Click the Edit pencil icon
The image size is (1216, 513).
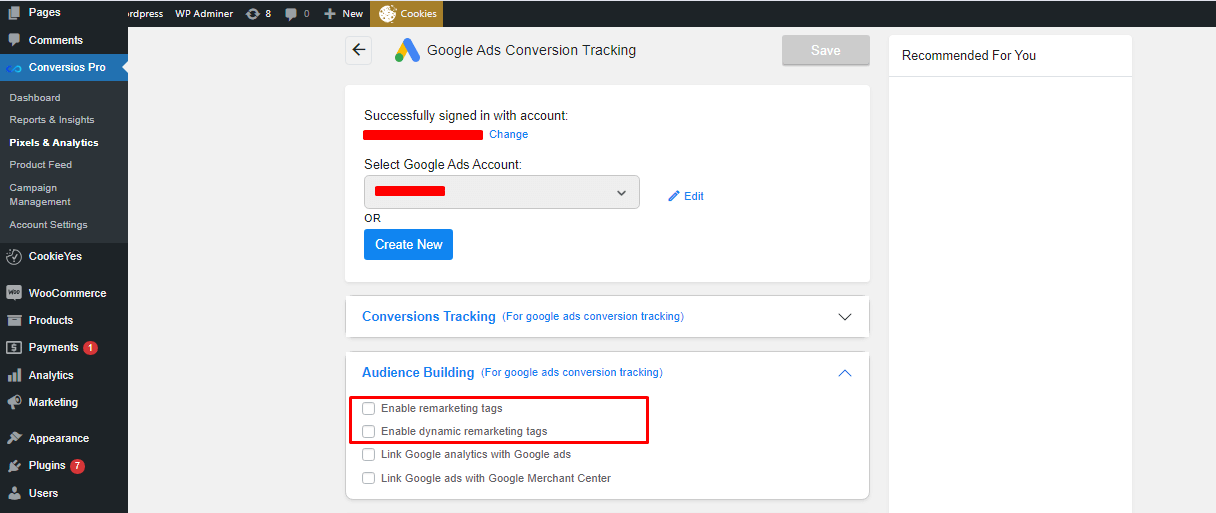pos(674,196)
